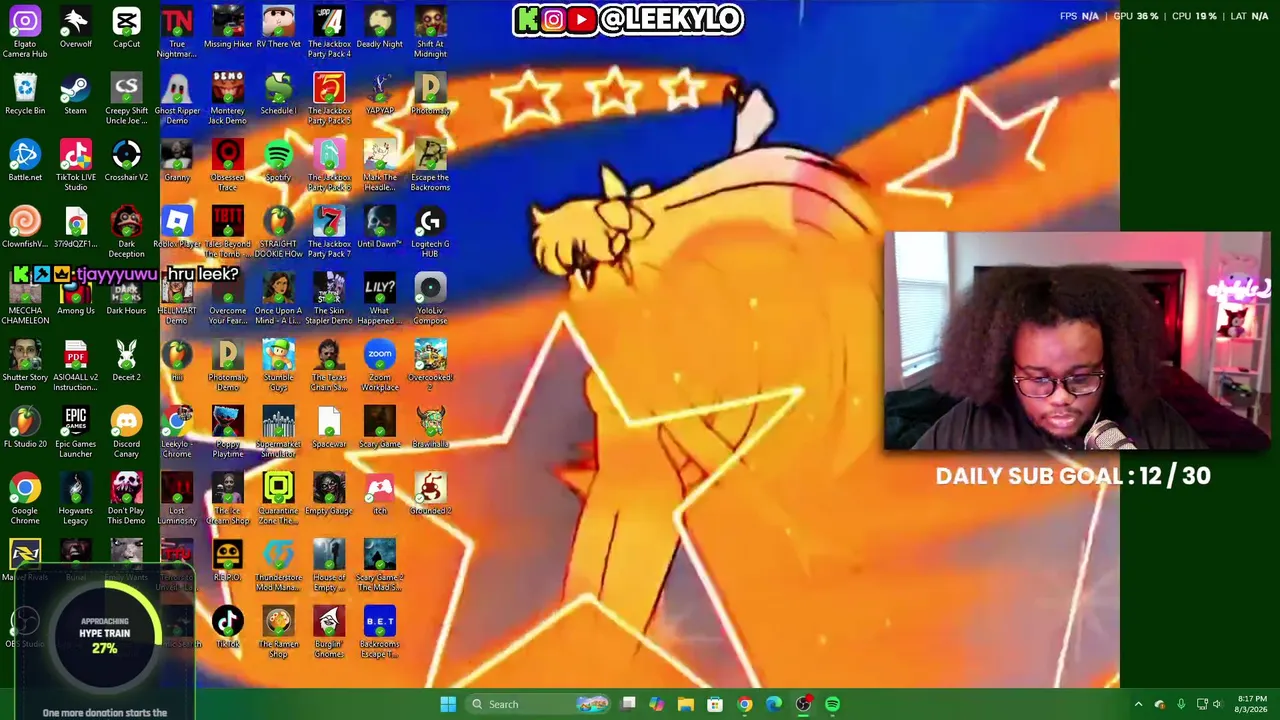The width and height of the screenshot is (1280, 720).
Task: Select the Epic Games Launcher icon
Action: 76,432
